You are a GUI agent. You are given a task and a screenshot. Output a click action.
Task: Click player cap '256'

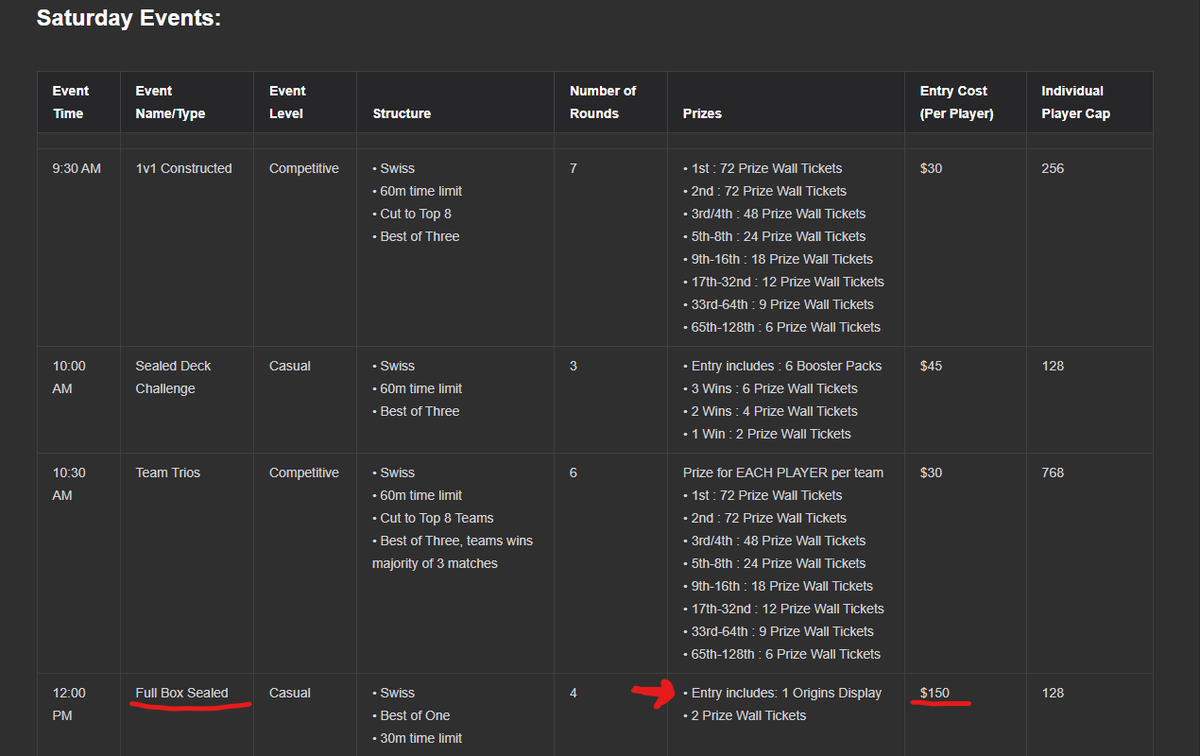[1052, 168]
